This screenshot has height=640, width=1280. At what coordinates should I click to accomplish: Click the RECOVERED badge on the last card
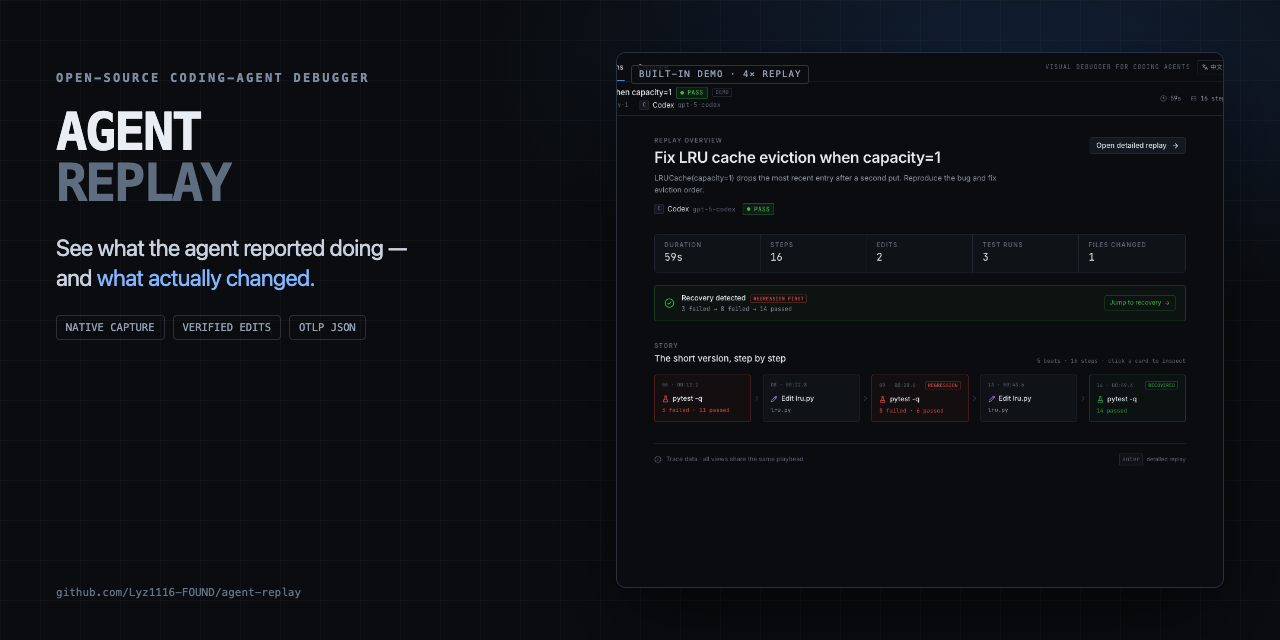click(1162, 385)
